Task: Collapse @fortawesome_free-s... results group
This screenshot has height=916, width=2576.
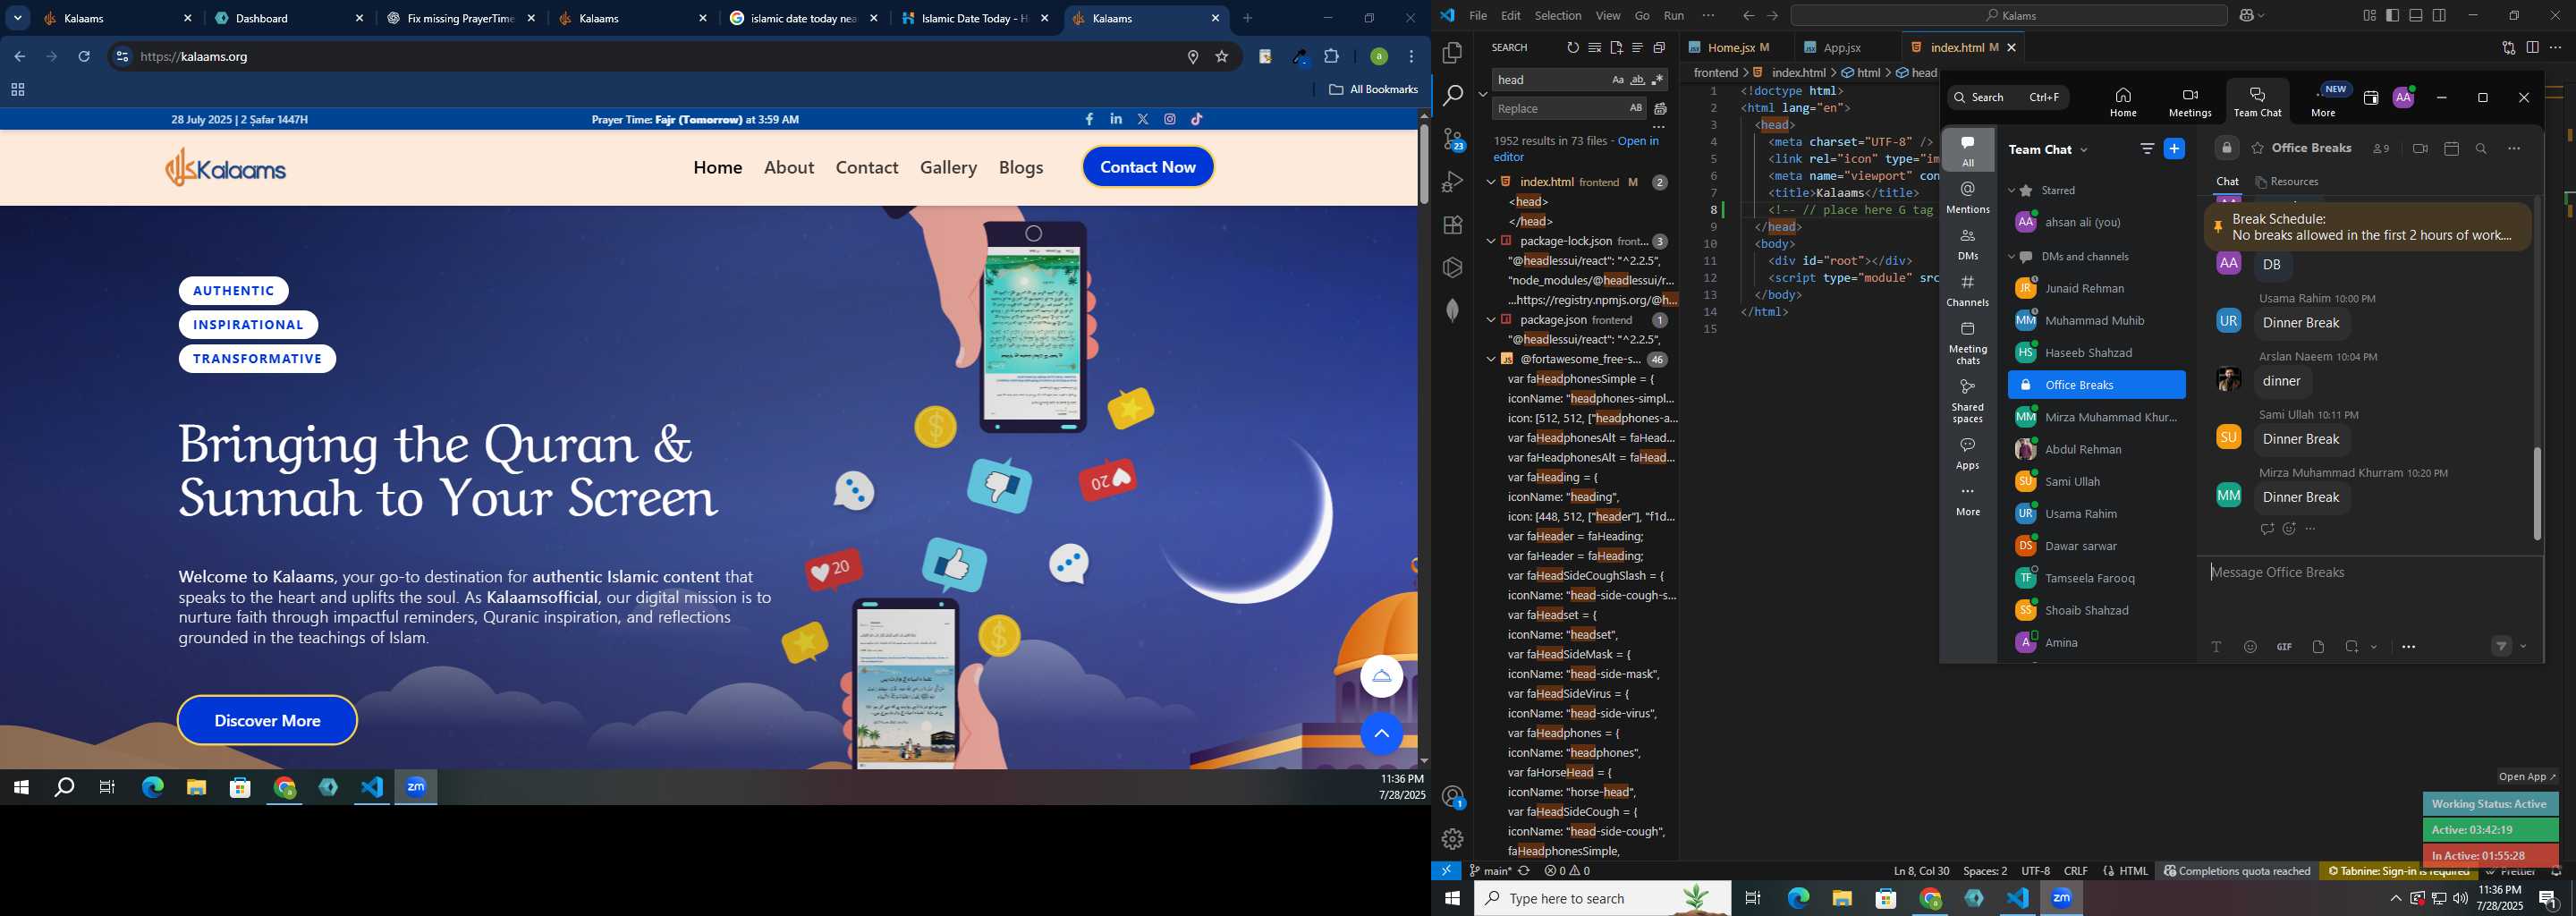Action: (1491, 359)
